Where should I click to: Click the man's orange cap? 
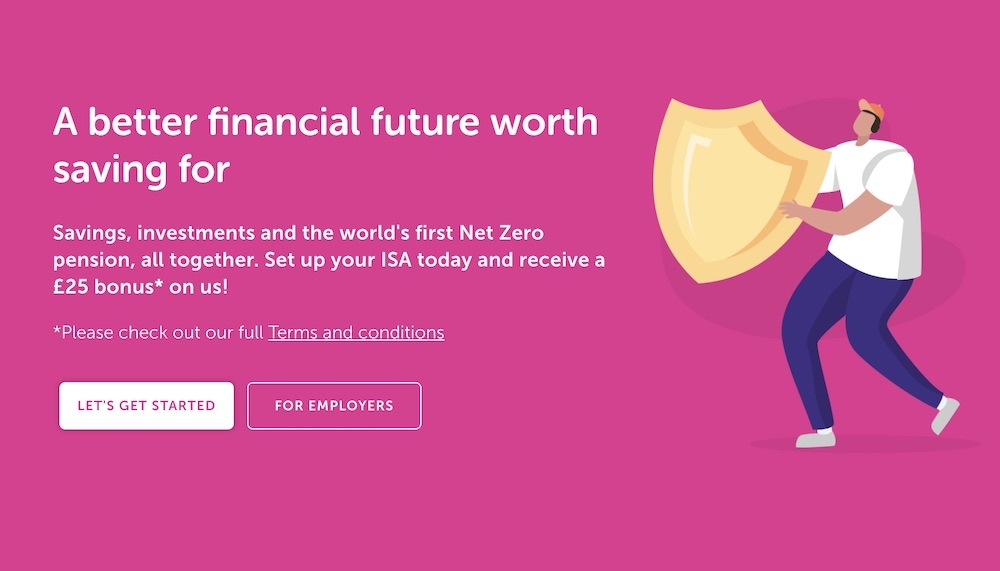872,108
